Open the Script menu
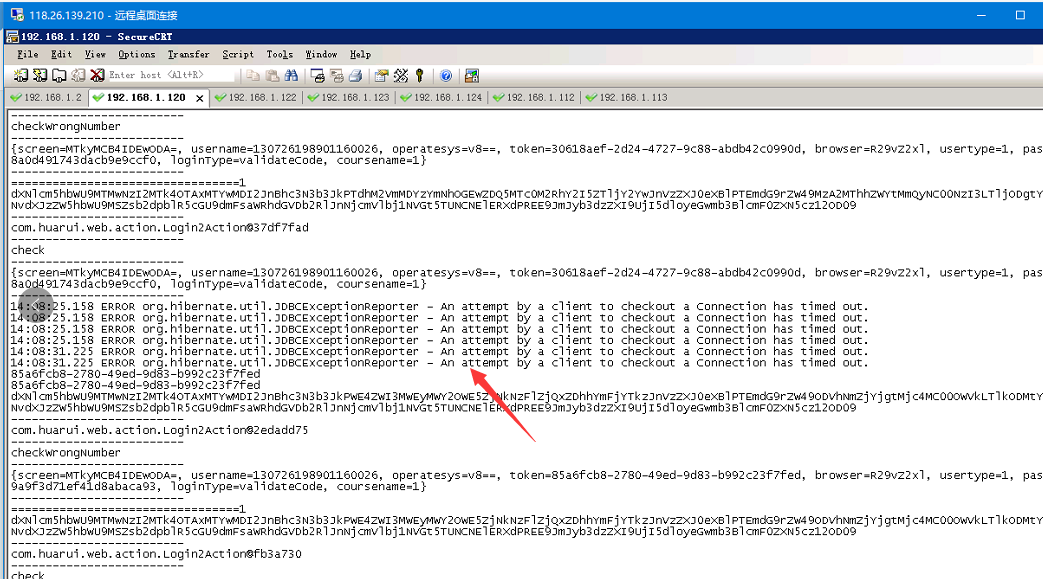 coord(237,55)
